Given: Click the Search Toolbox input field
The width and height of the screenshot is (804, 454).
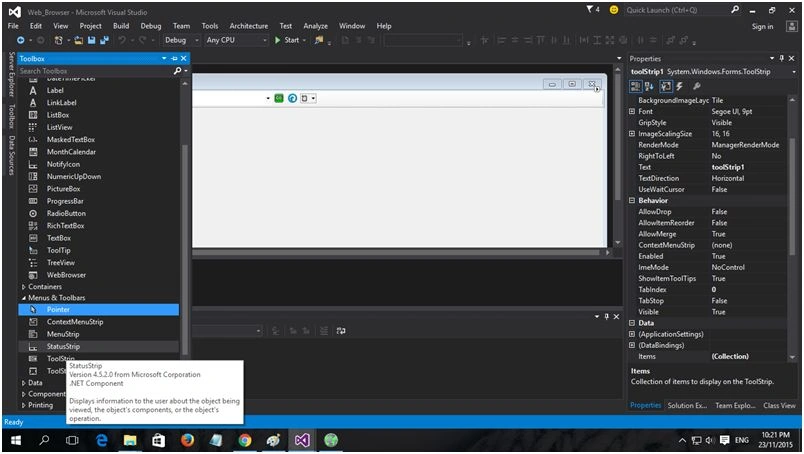Looking at the screenshot, I should pos(95,71).
